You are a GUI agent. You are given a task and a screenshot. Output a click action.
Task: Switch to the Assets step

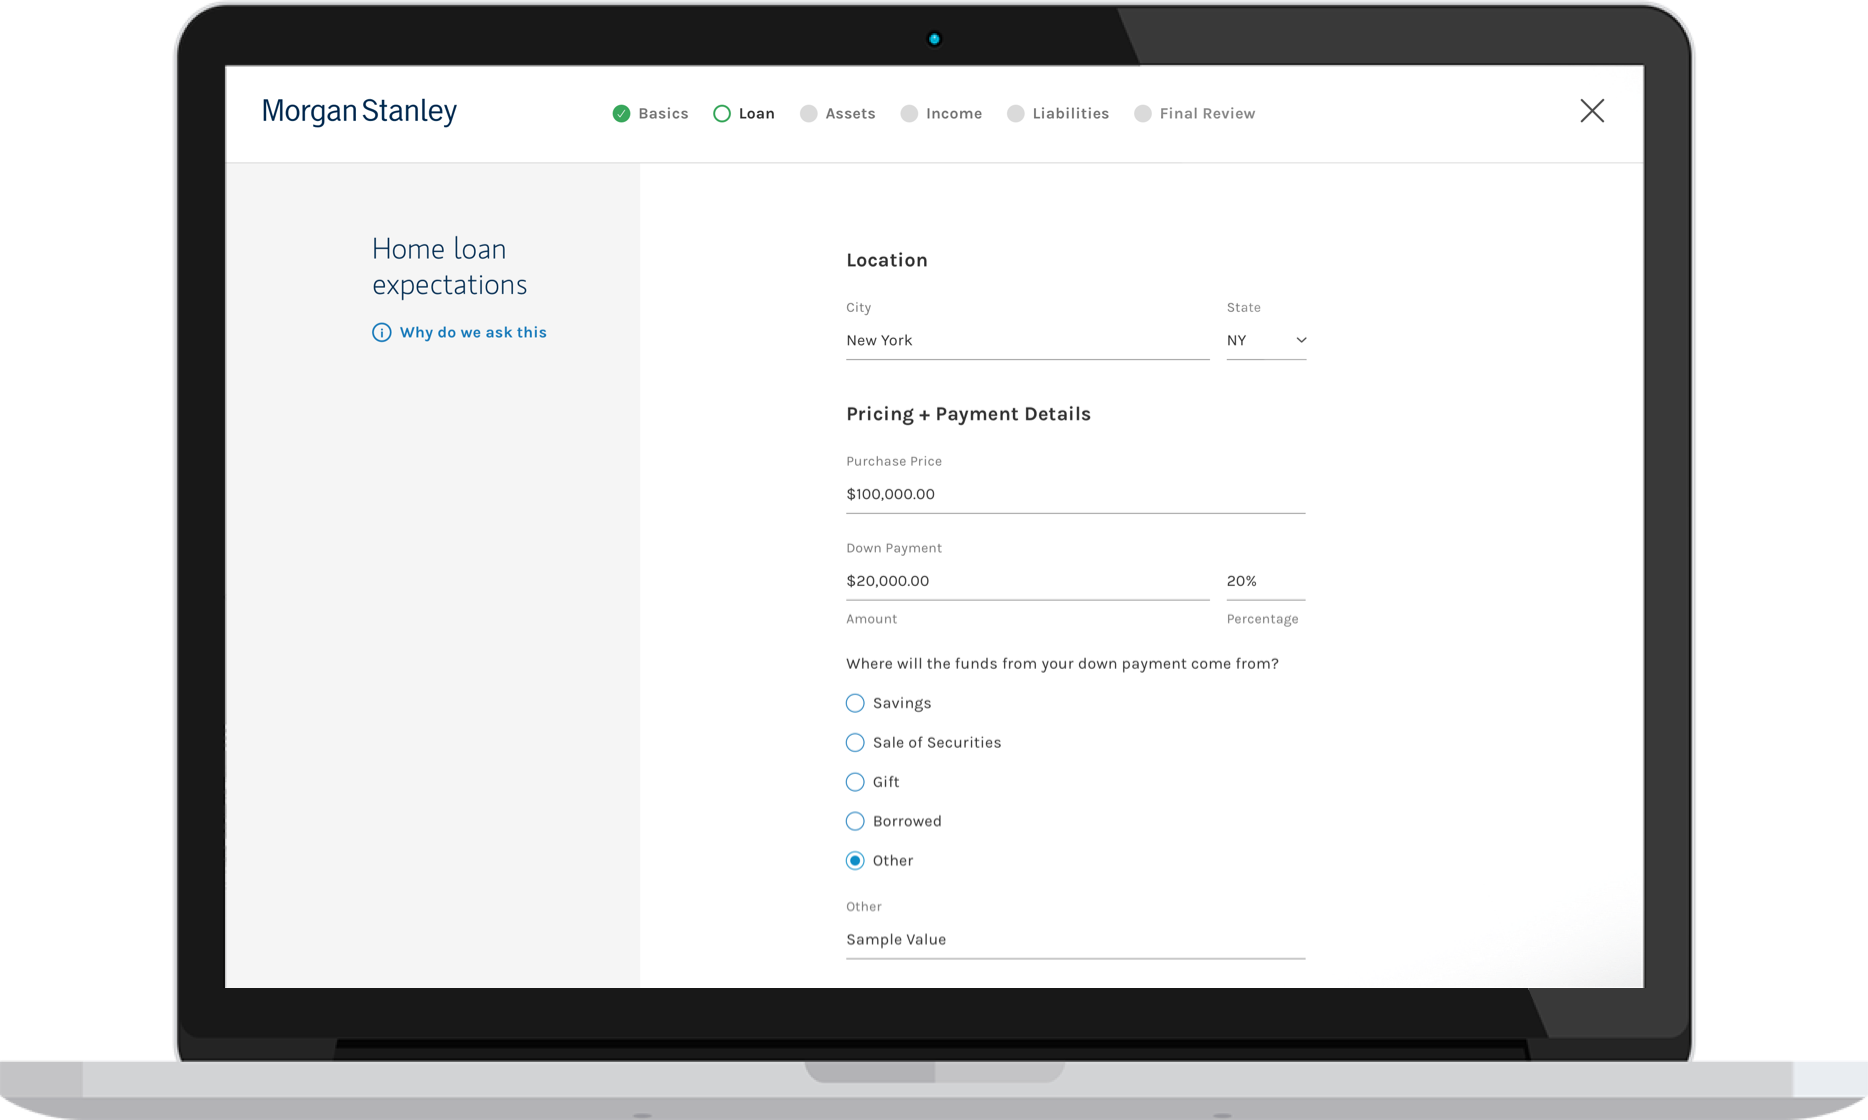(838, 114)
